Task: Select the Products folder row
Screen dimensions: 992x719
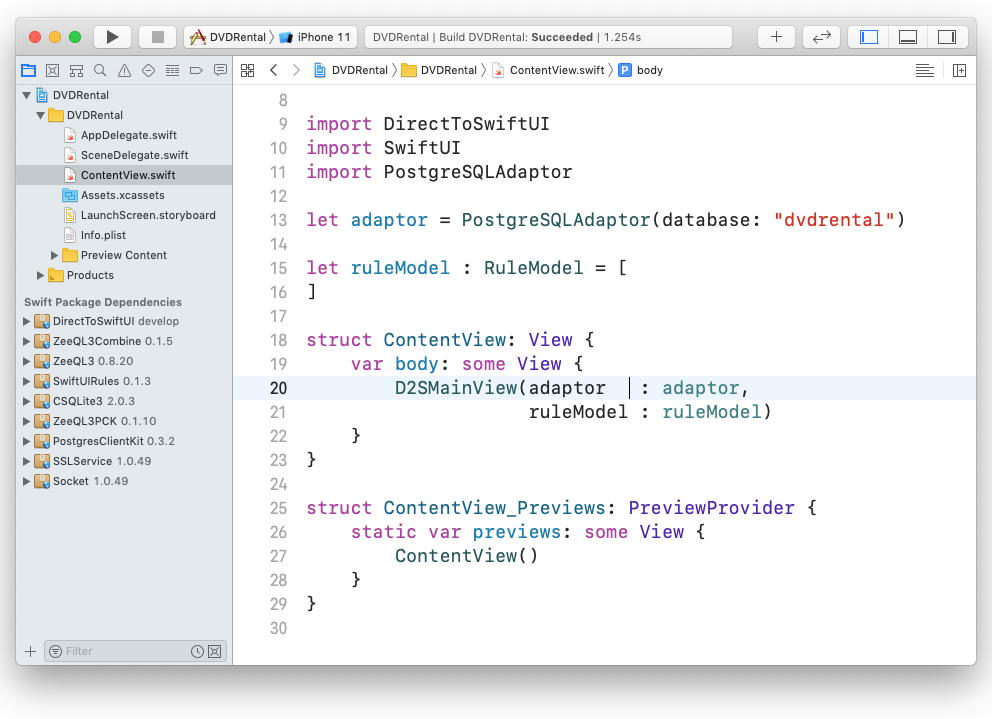Action: pos(124,275)
